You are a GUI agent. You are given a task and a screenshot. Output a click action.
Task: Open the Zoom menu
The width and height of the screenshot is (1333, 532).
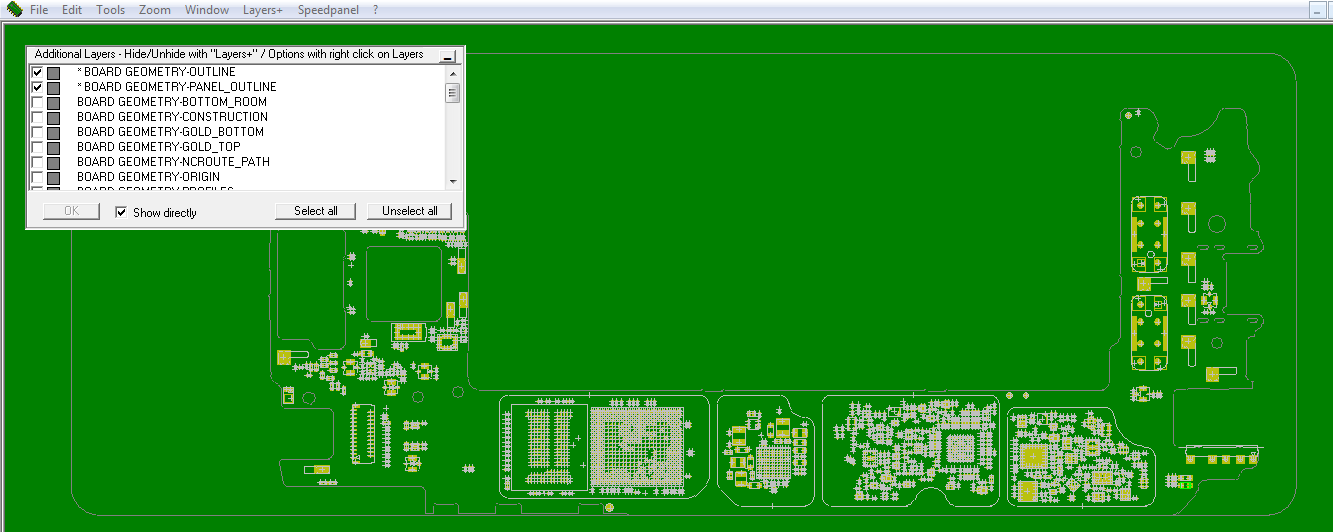[x=155, y=10]
